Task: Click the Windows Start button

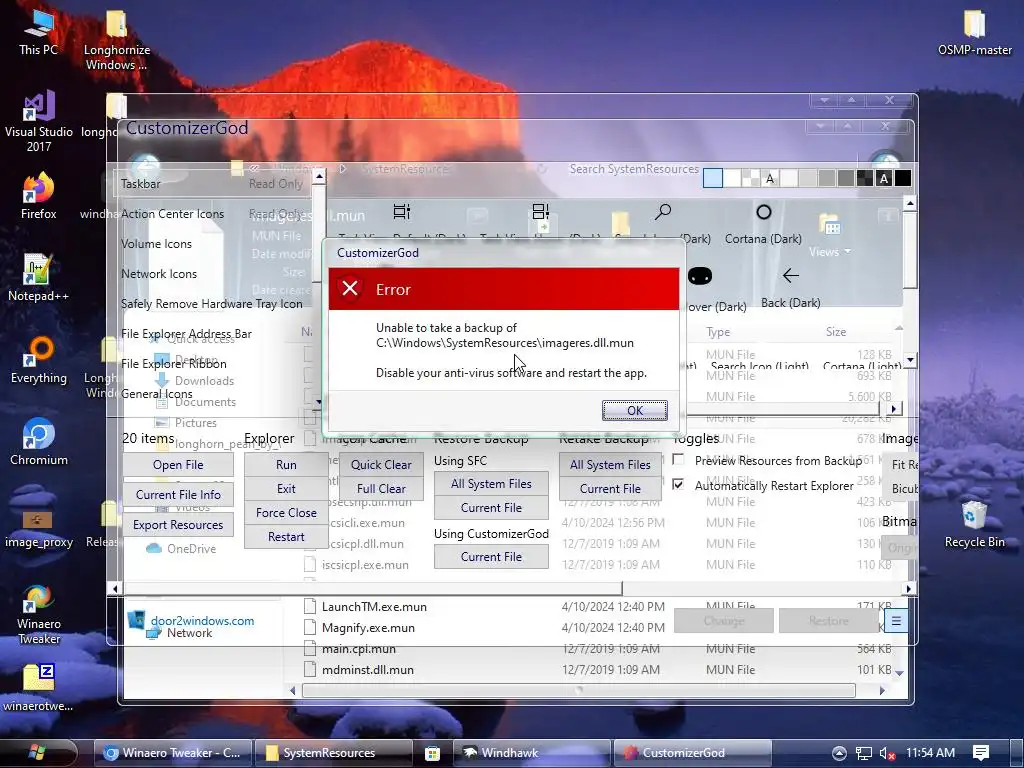Action: click(37, 752)
